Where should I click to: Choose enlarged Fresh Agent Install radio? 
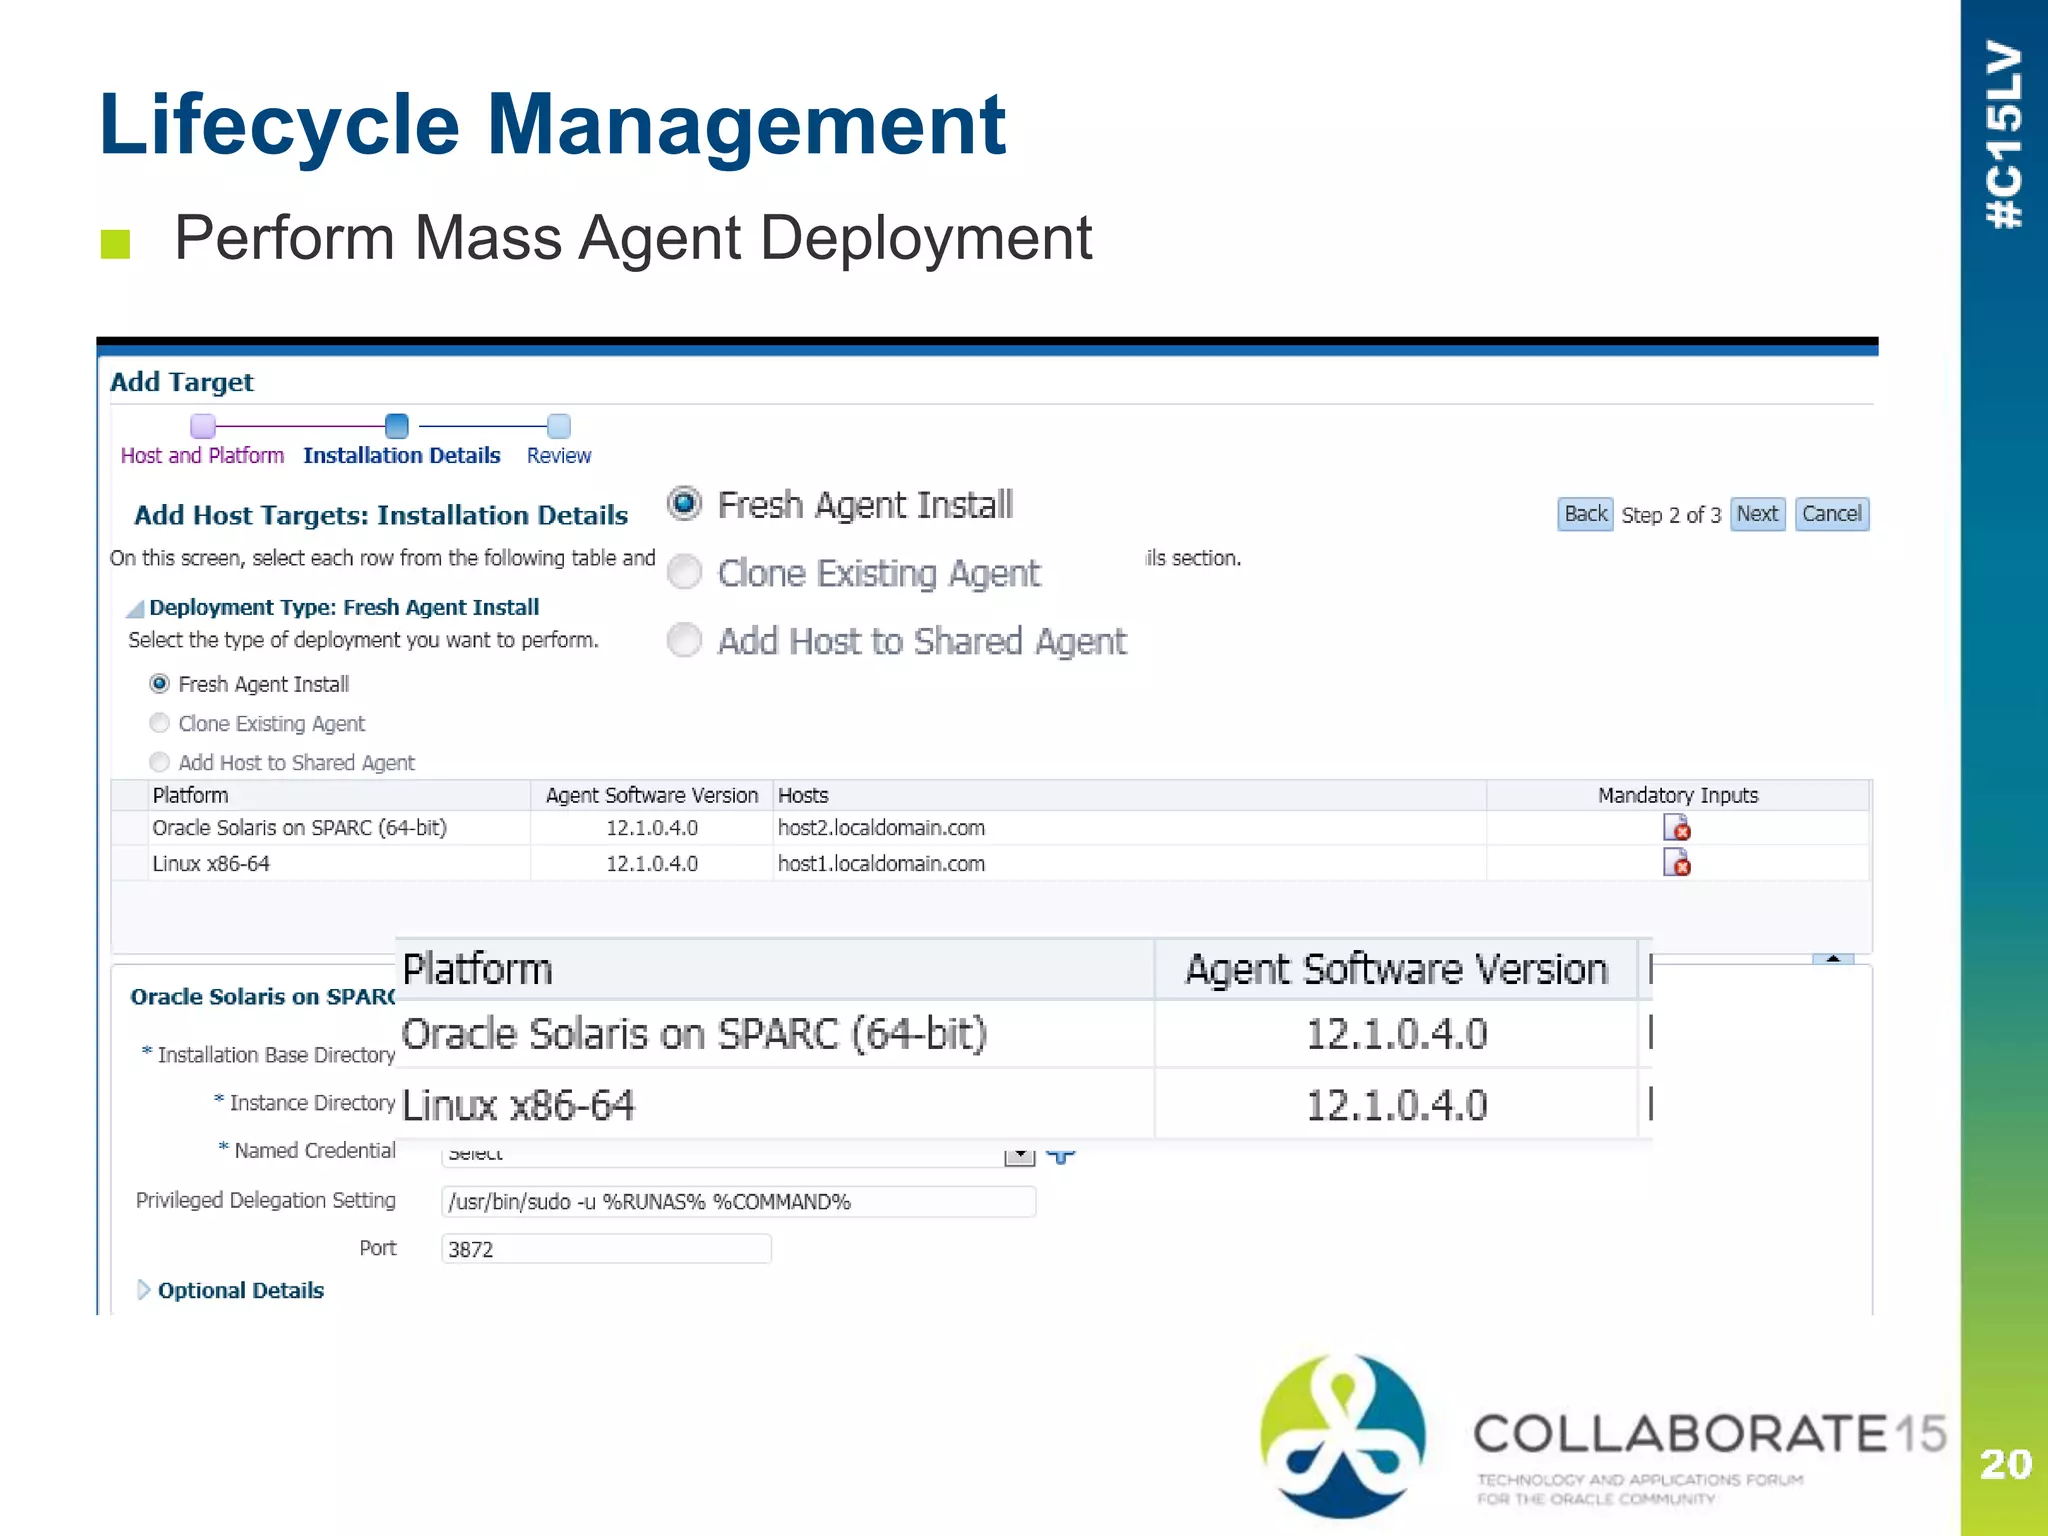pos(684,503)
